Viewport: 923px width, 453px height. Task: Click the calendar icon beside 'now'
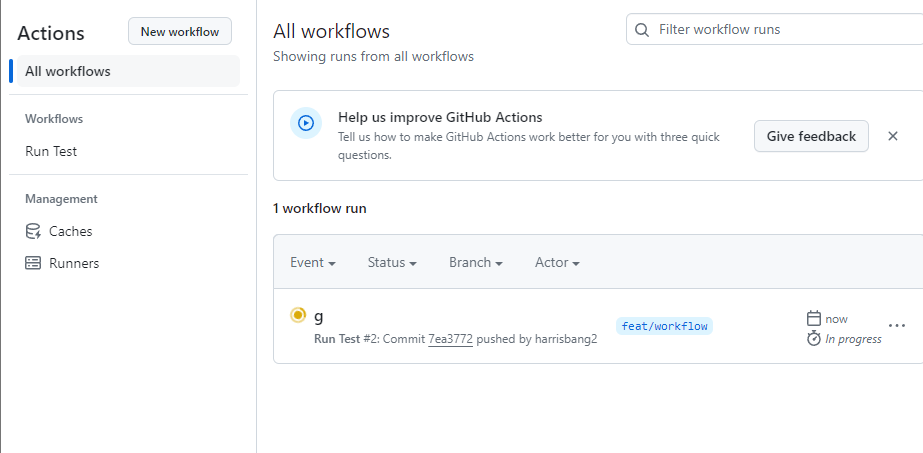click(x=814, y=319)
